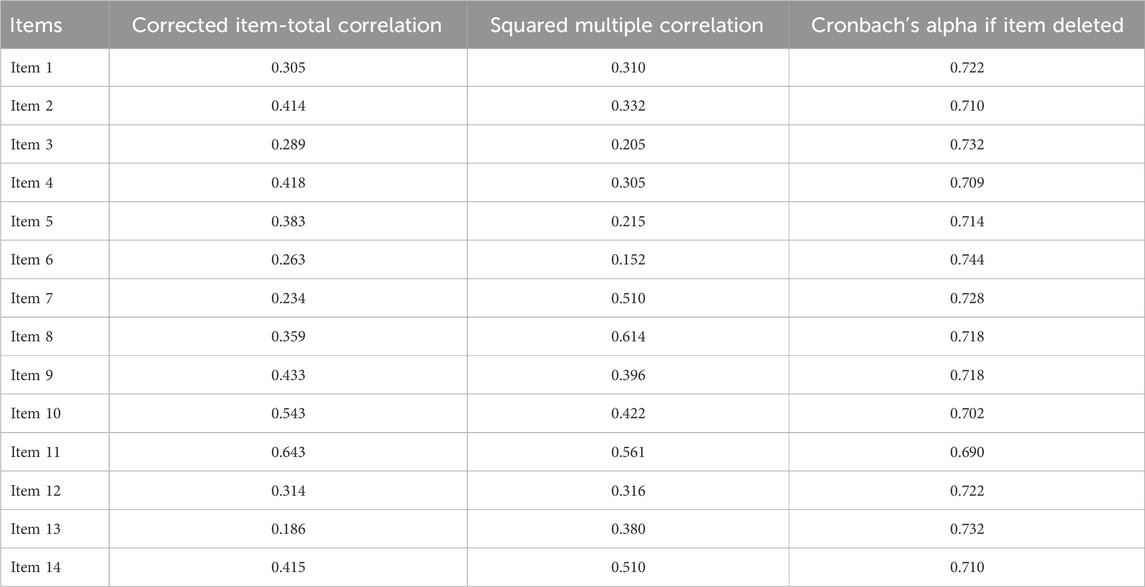Select the 0.380 cell in Item 13 row
The image size is (1145, 587).
click(x=628, y=529)
